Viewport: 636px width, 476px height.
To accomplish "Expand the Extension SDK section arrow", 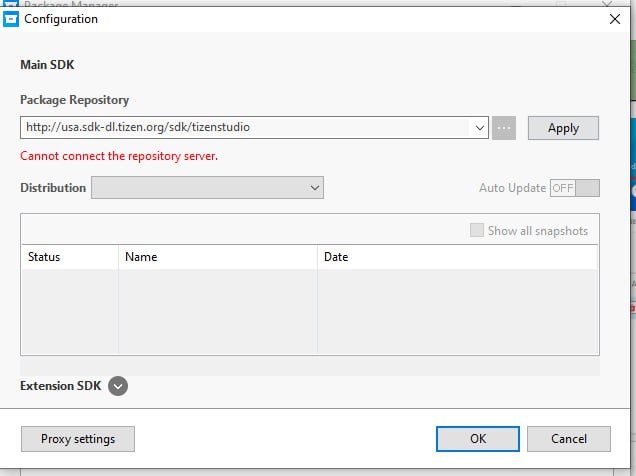I will (118, 386).
